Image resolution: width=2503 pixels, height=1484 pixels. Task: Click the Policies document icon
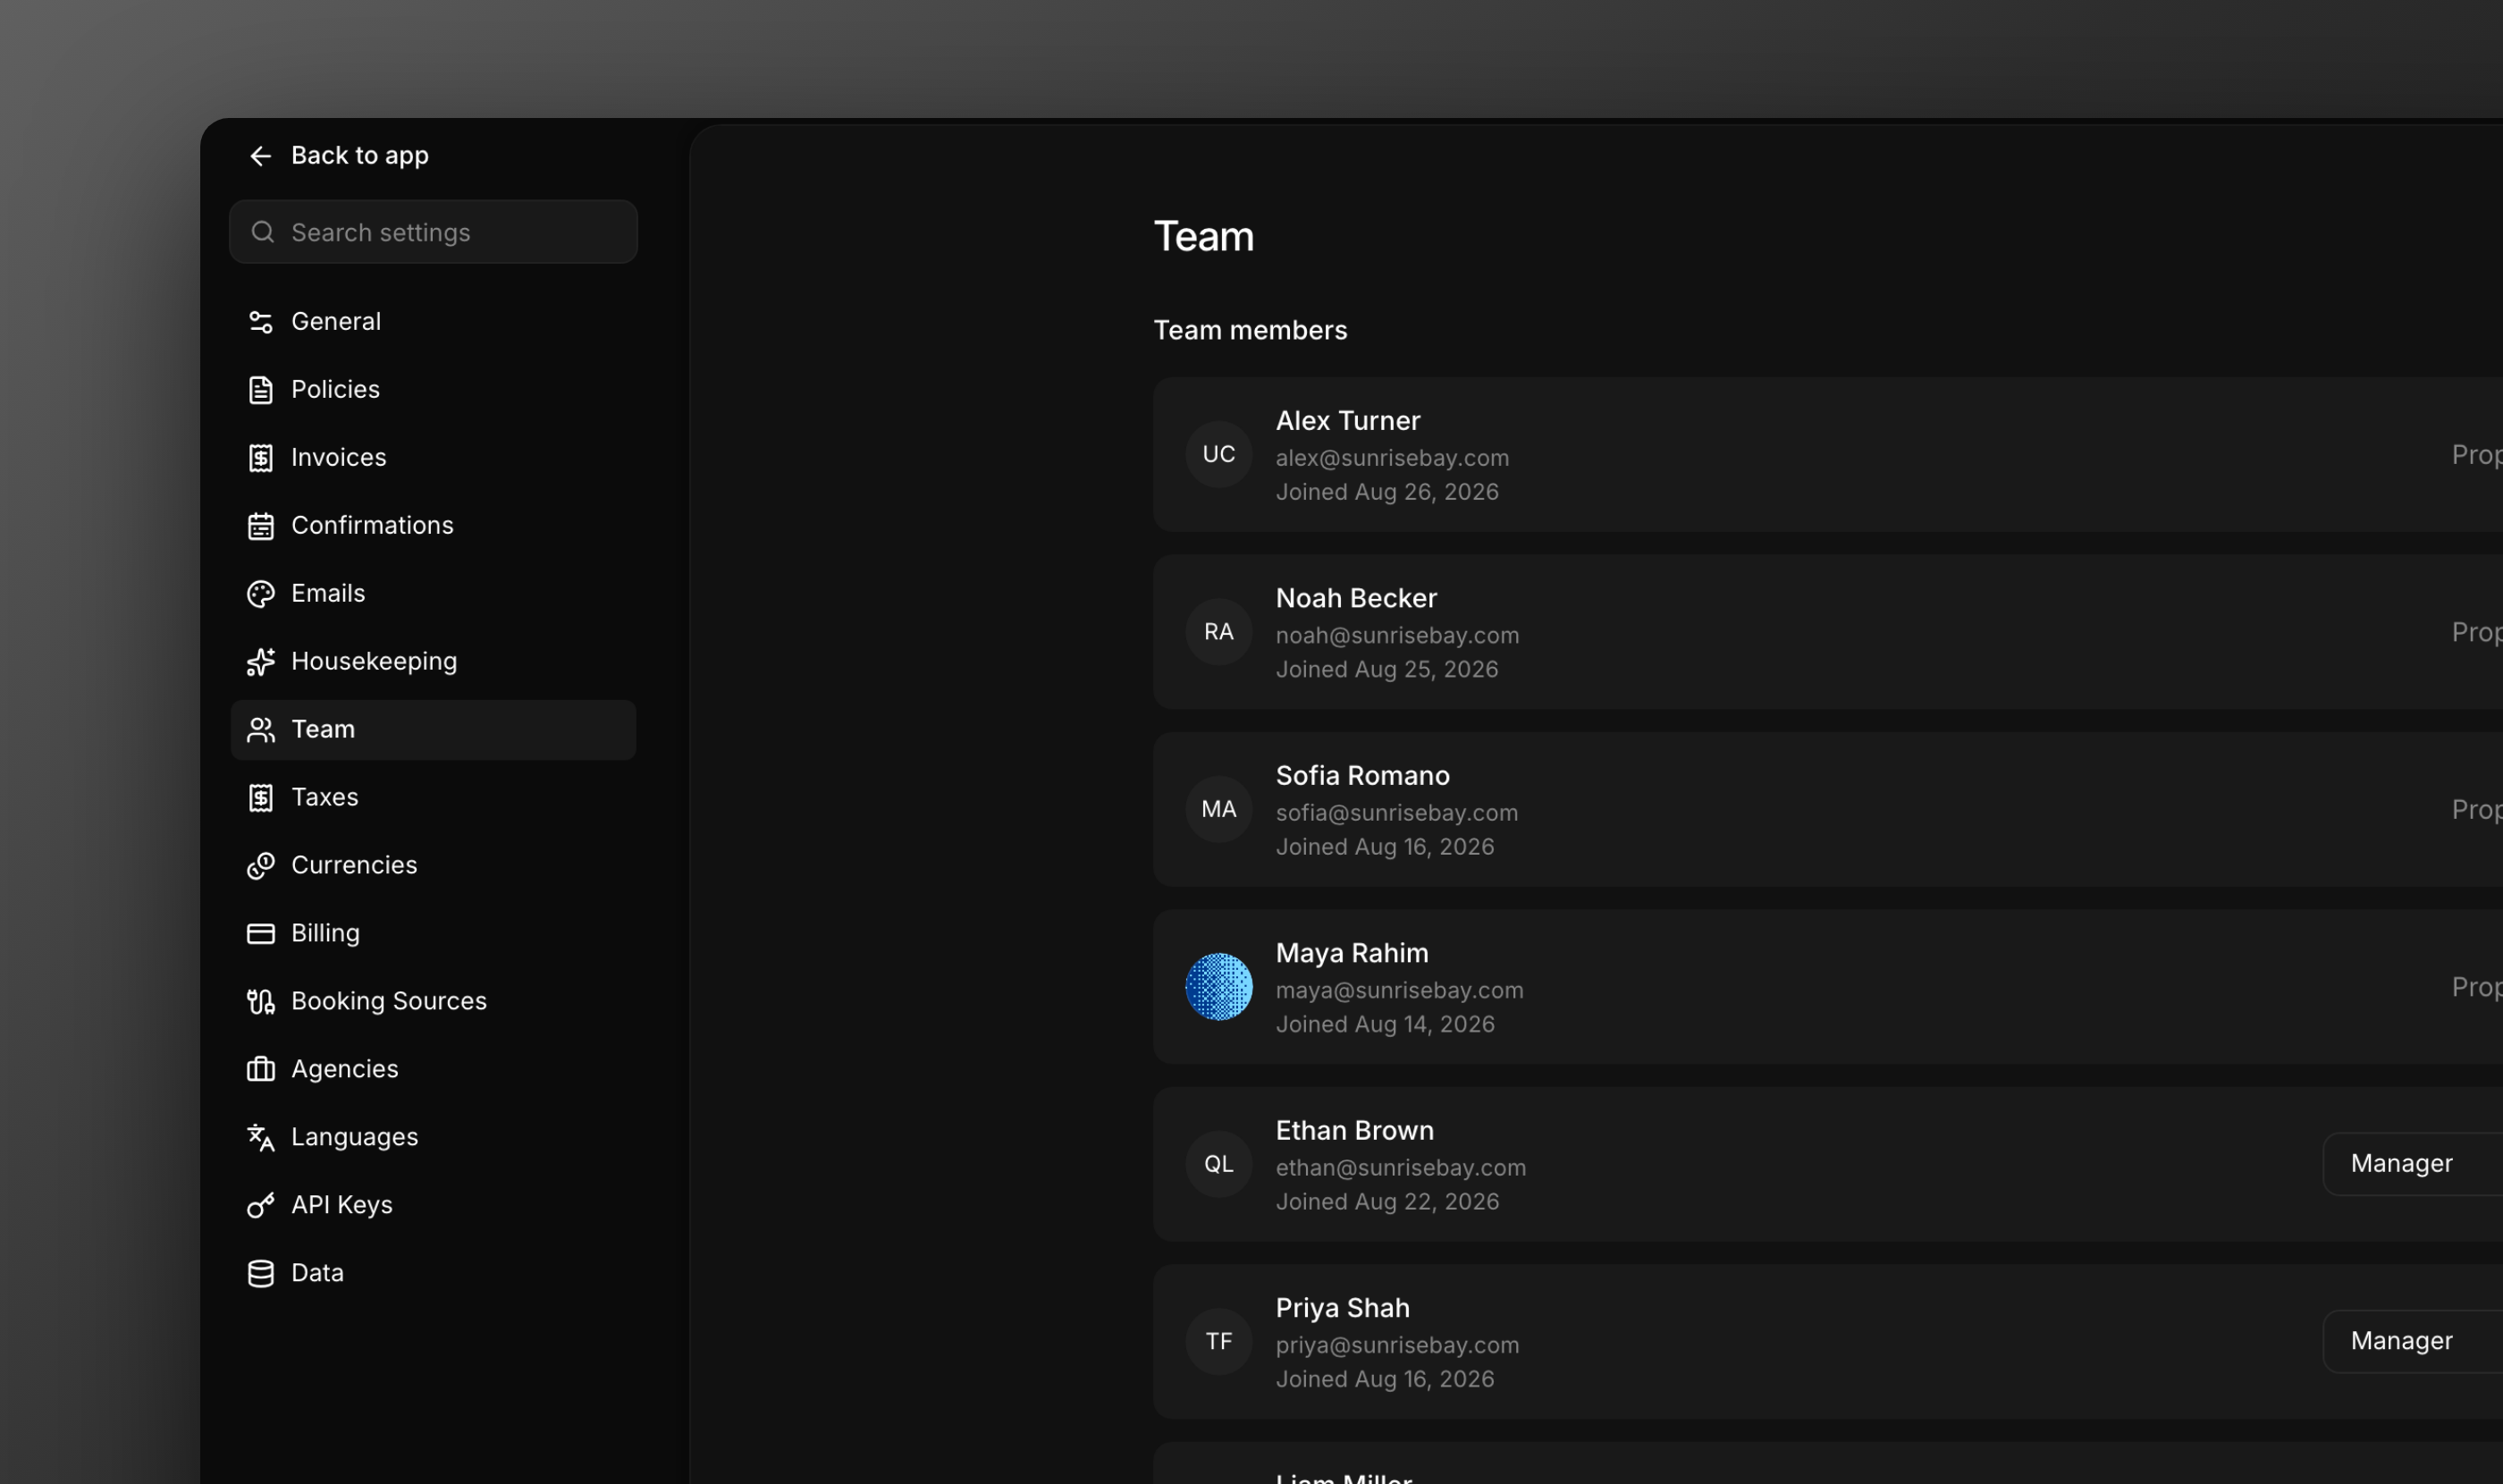pyautogui.click(x=260, y=390)
